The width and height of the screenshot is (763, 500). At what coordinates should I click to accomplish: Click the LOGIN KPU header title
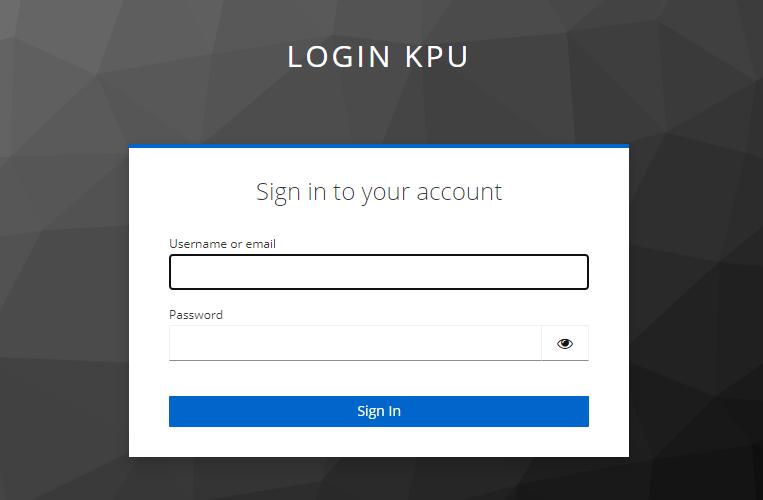click(378, 56)
